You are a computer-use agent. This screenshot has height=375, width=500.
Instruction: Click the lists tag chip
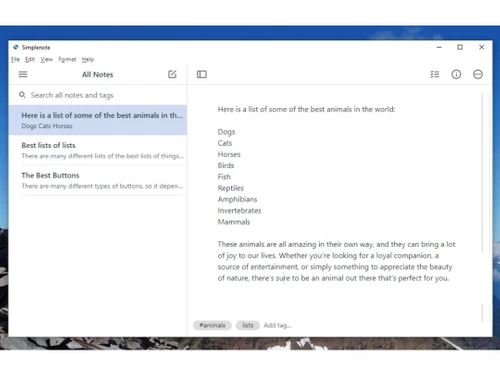(248, 325)
